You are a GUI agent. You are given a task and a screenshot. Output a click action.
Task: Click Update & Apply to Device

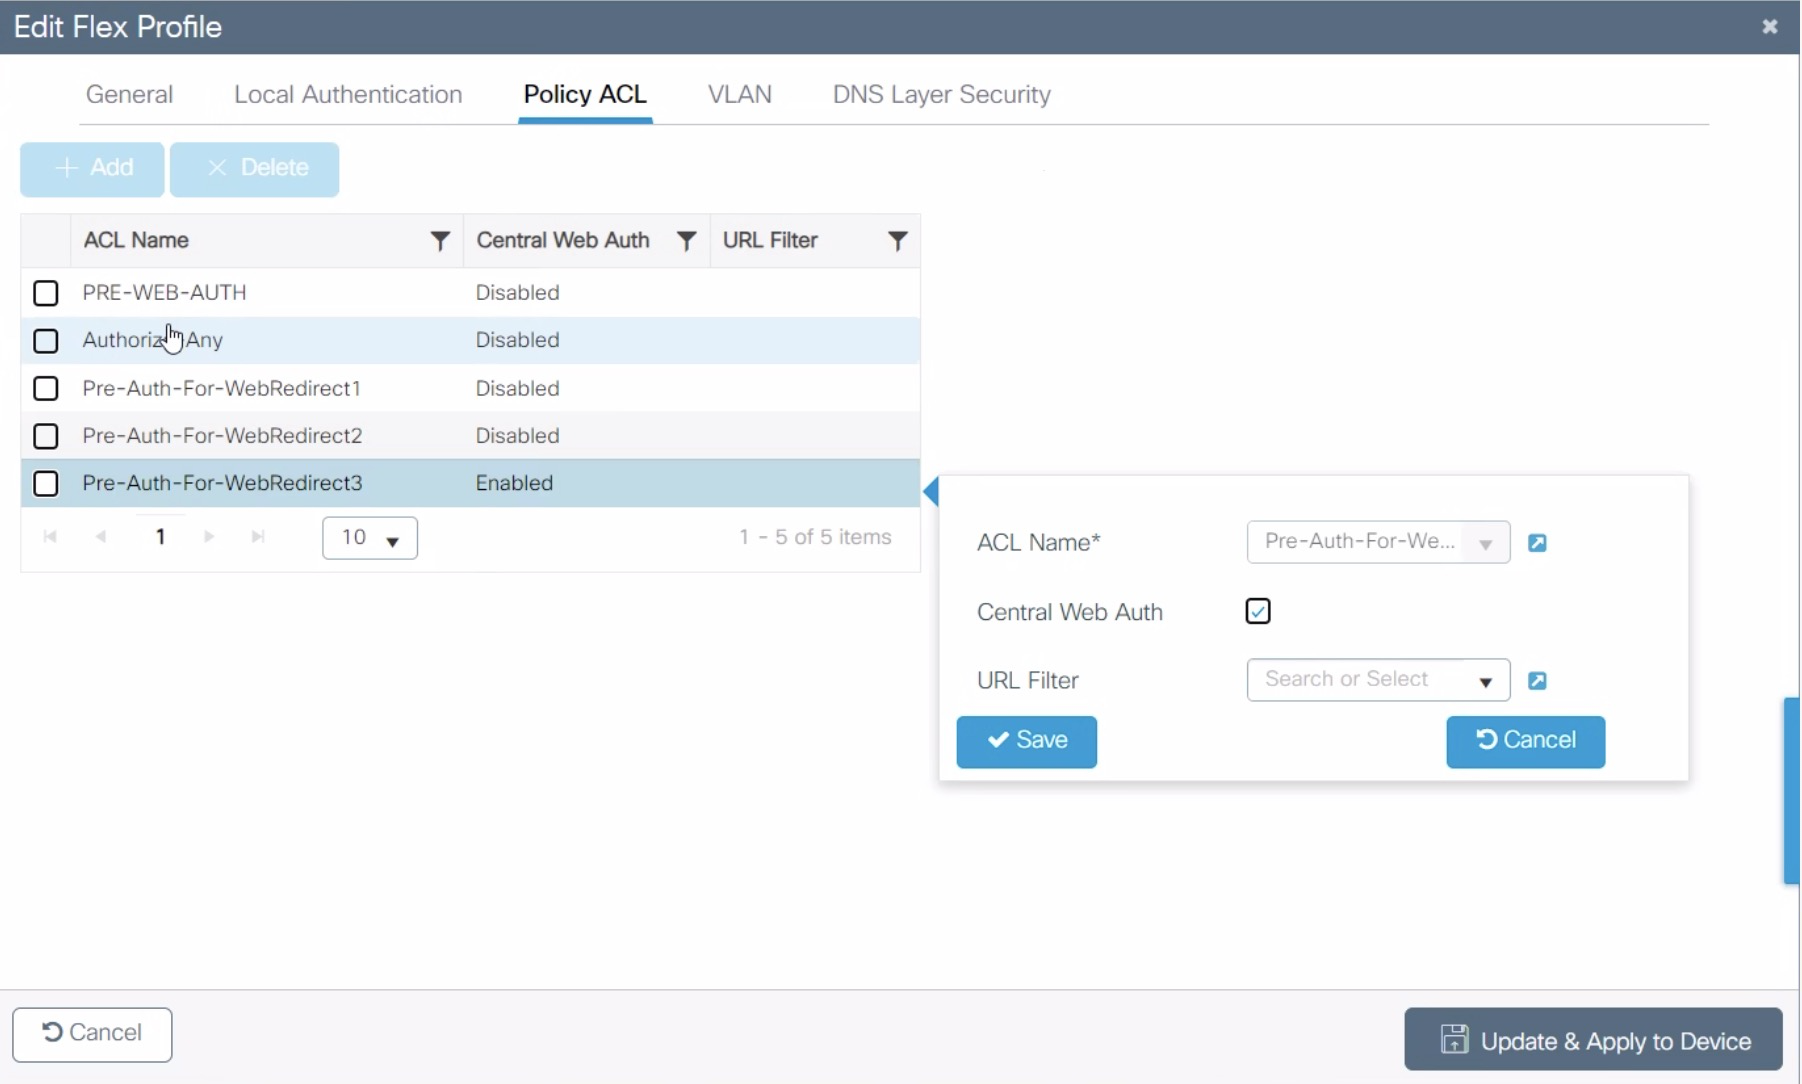pos(1592,1039)
